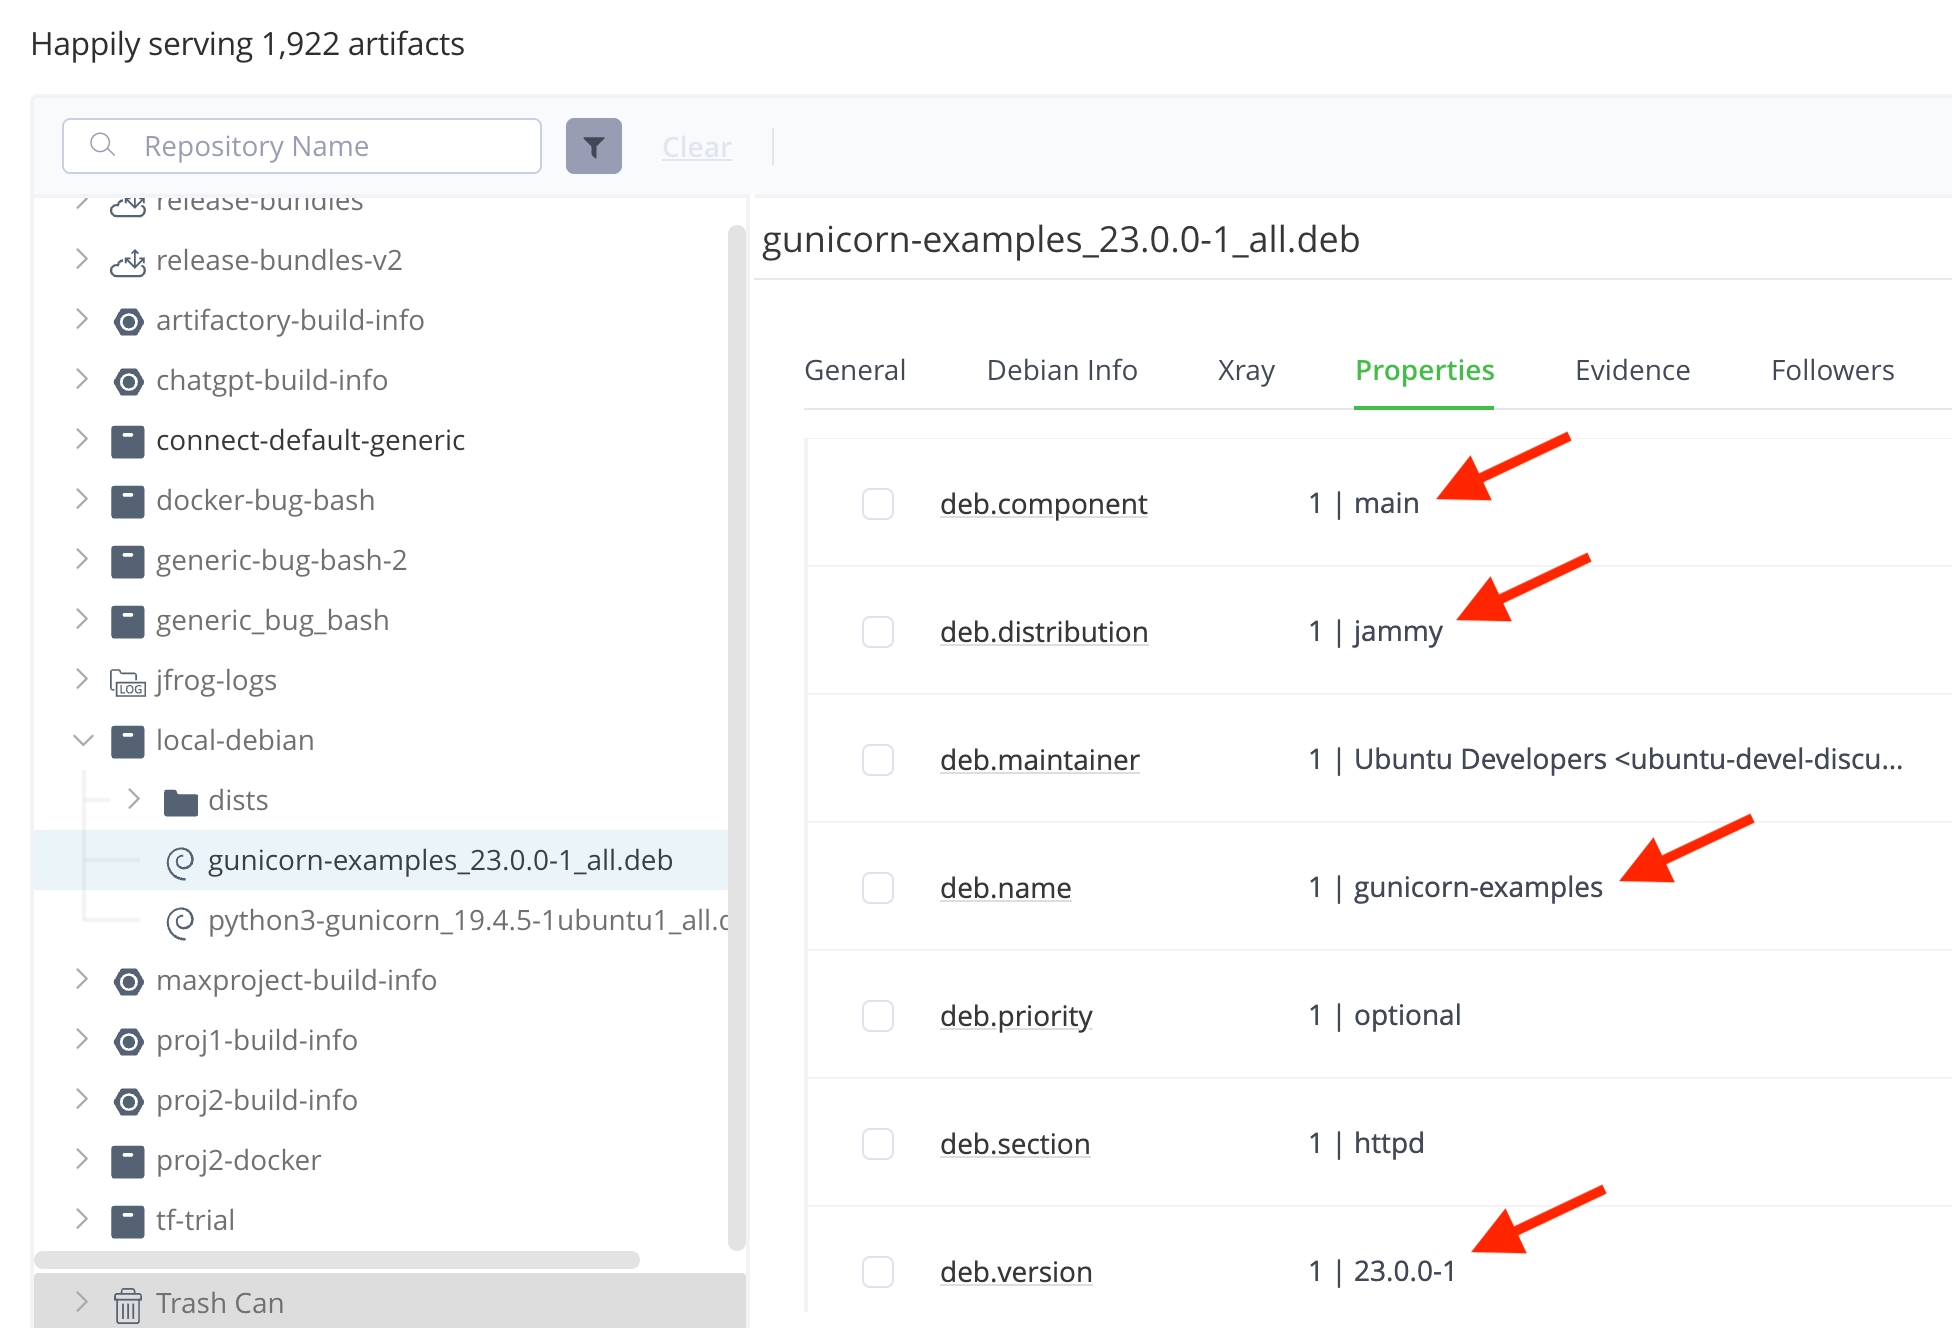Click the Trash Can icon

(x=127, y=1304)
